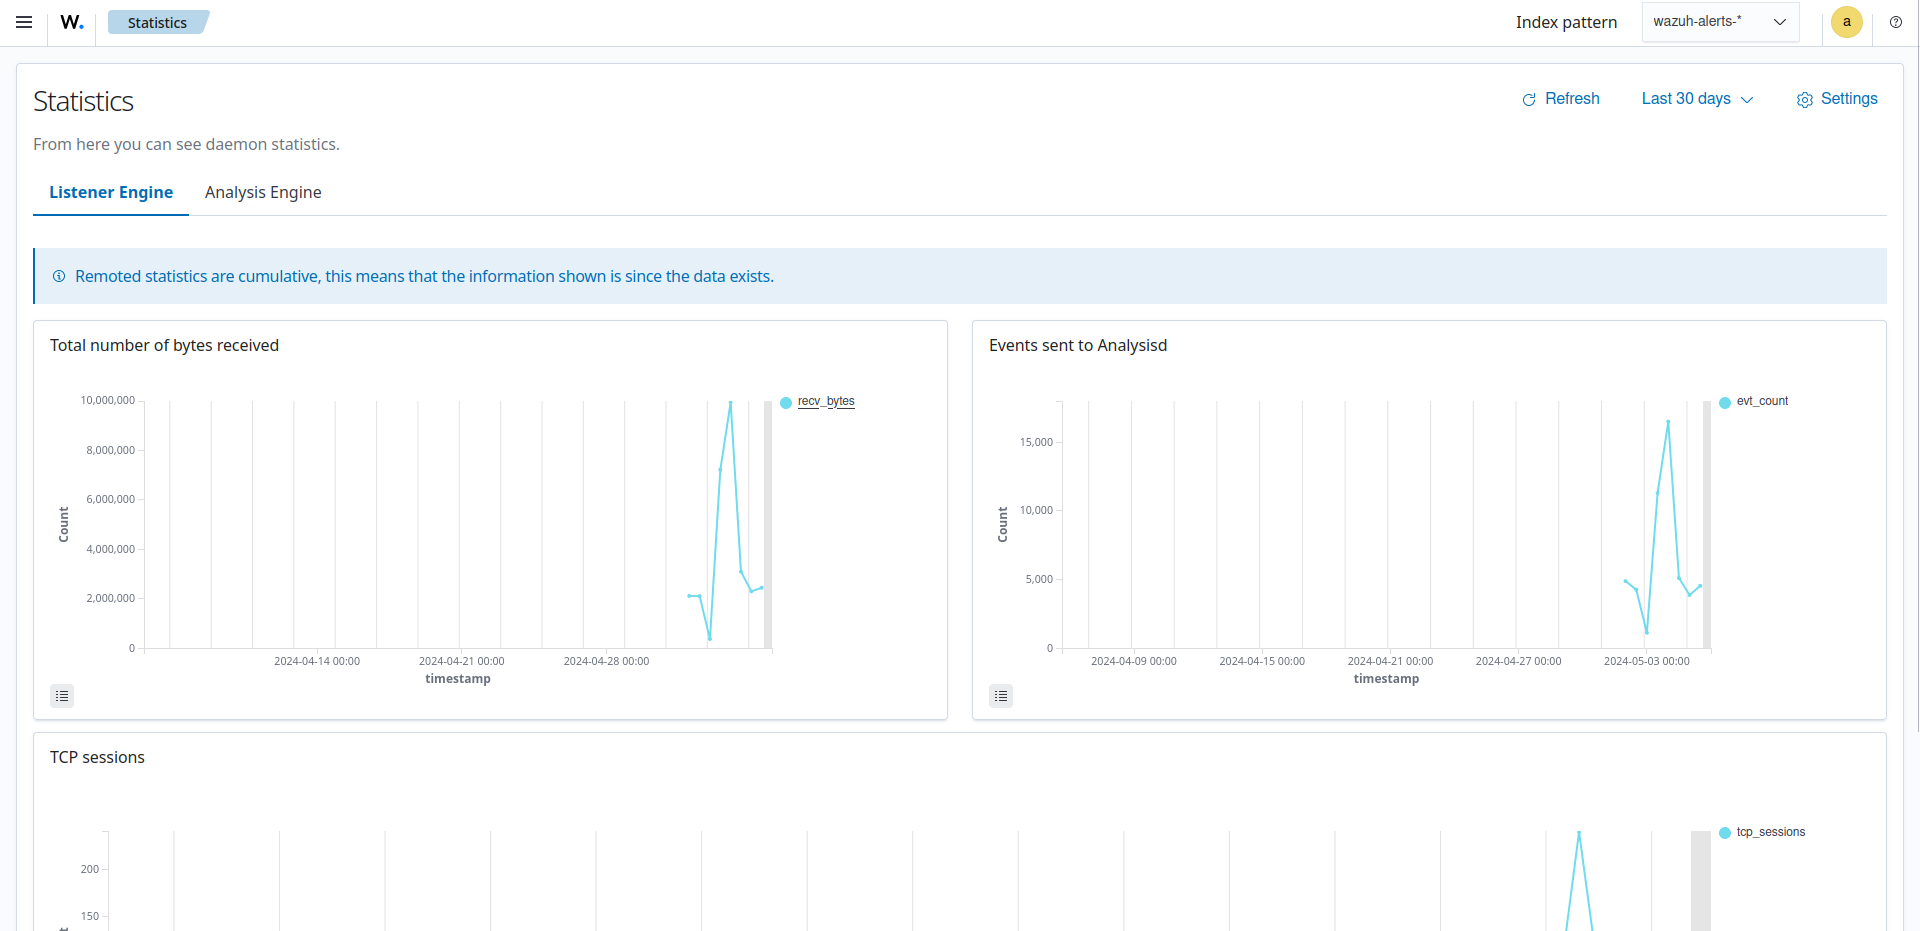Click the Settings gear icon
Image resolution: width=1920 pixels, height=931 pixels.
click(x=1804, y=100)
